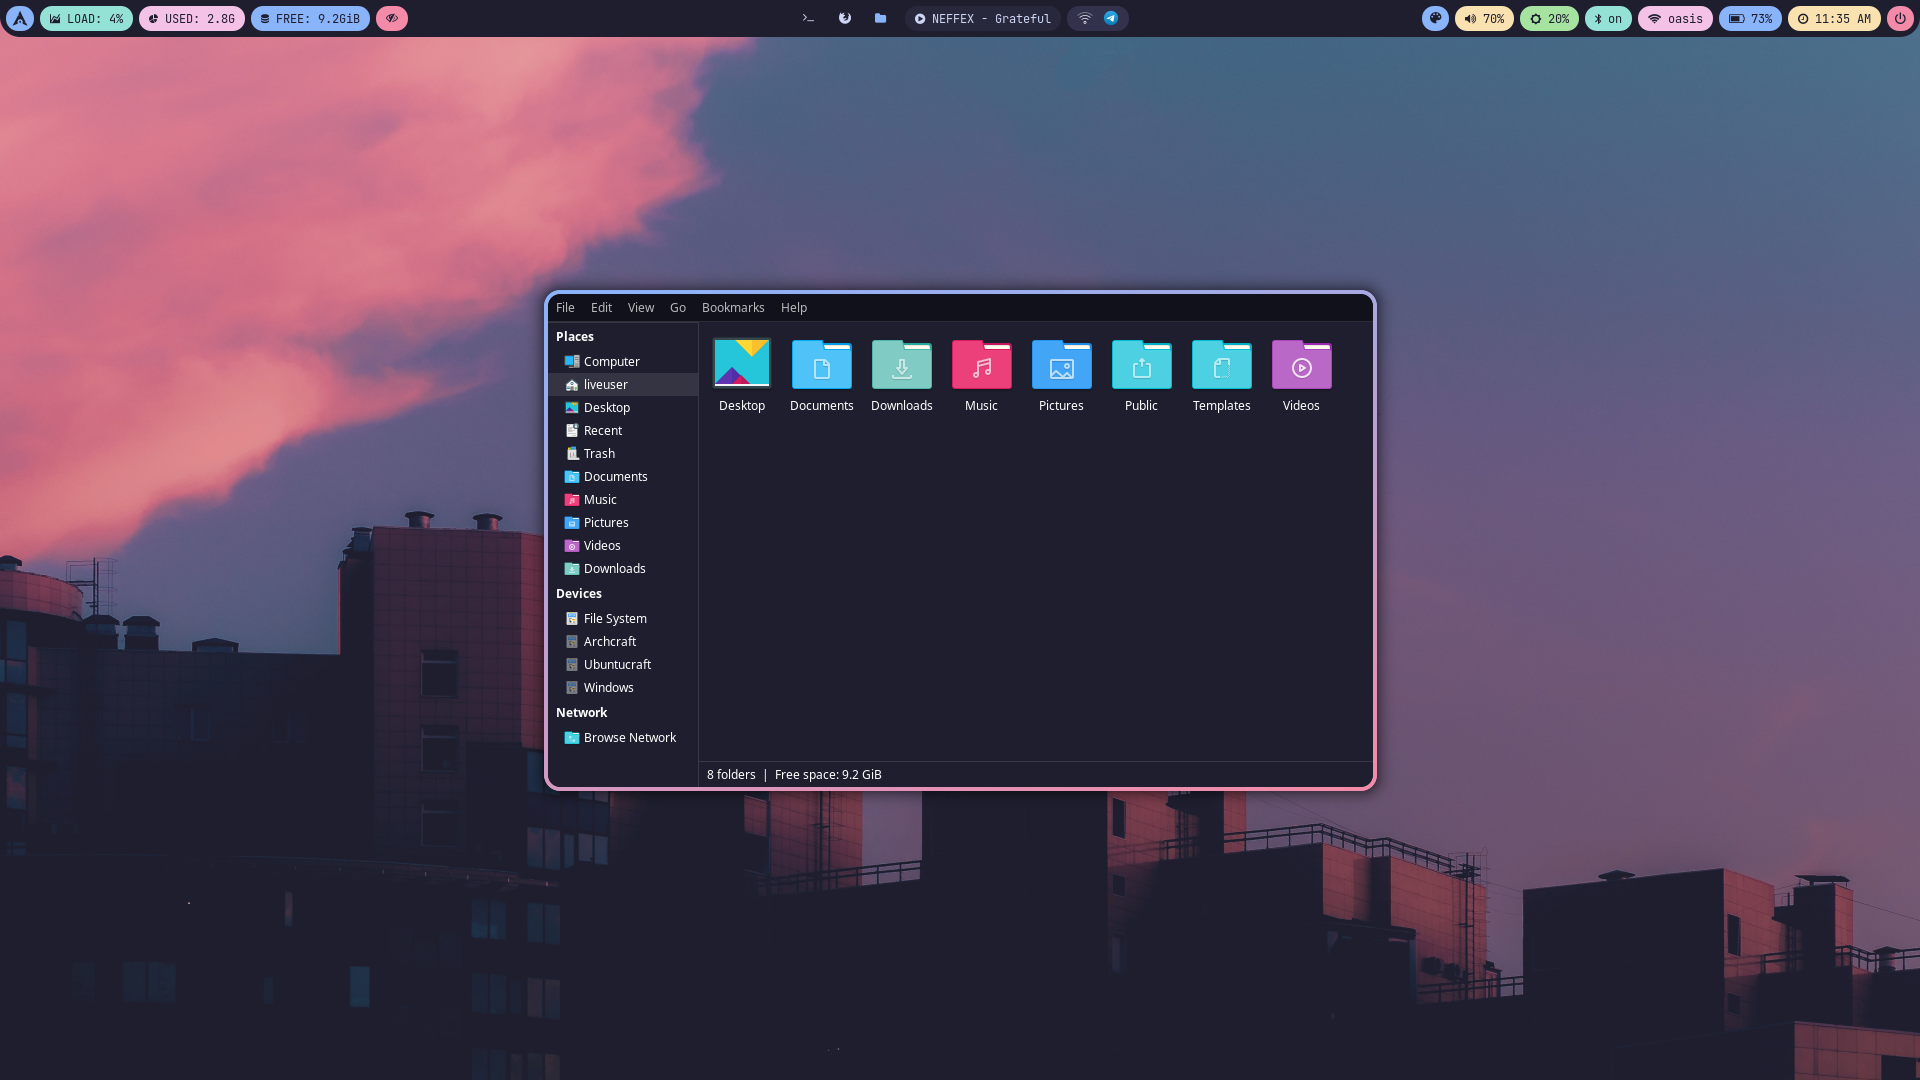Toggle play for NEFFEX - Grateful
This screenshot has width=1920, height=1080.
pyautogui.click(x=920, y=18)
